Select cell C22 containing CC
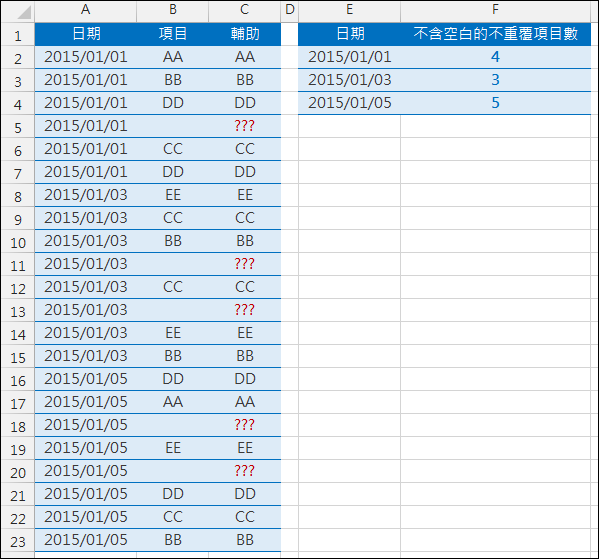This screenshot has height=559, width=599. click(x=244, y=517)
